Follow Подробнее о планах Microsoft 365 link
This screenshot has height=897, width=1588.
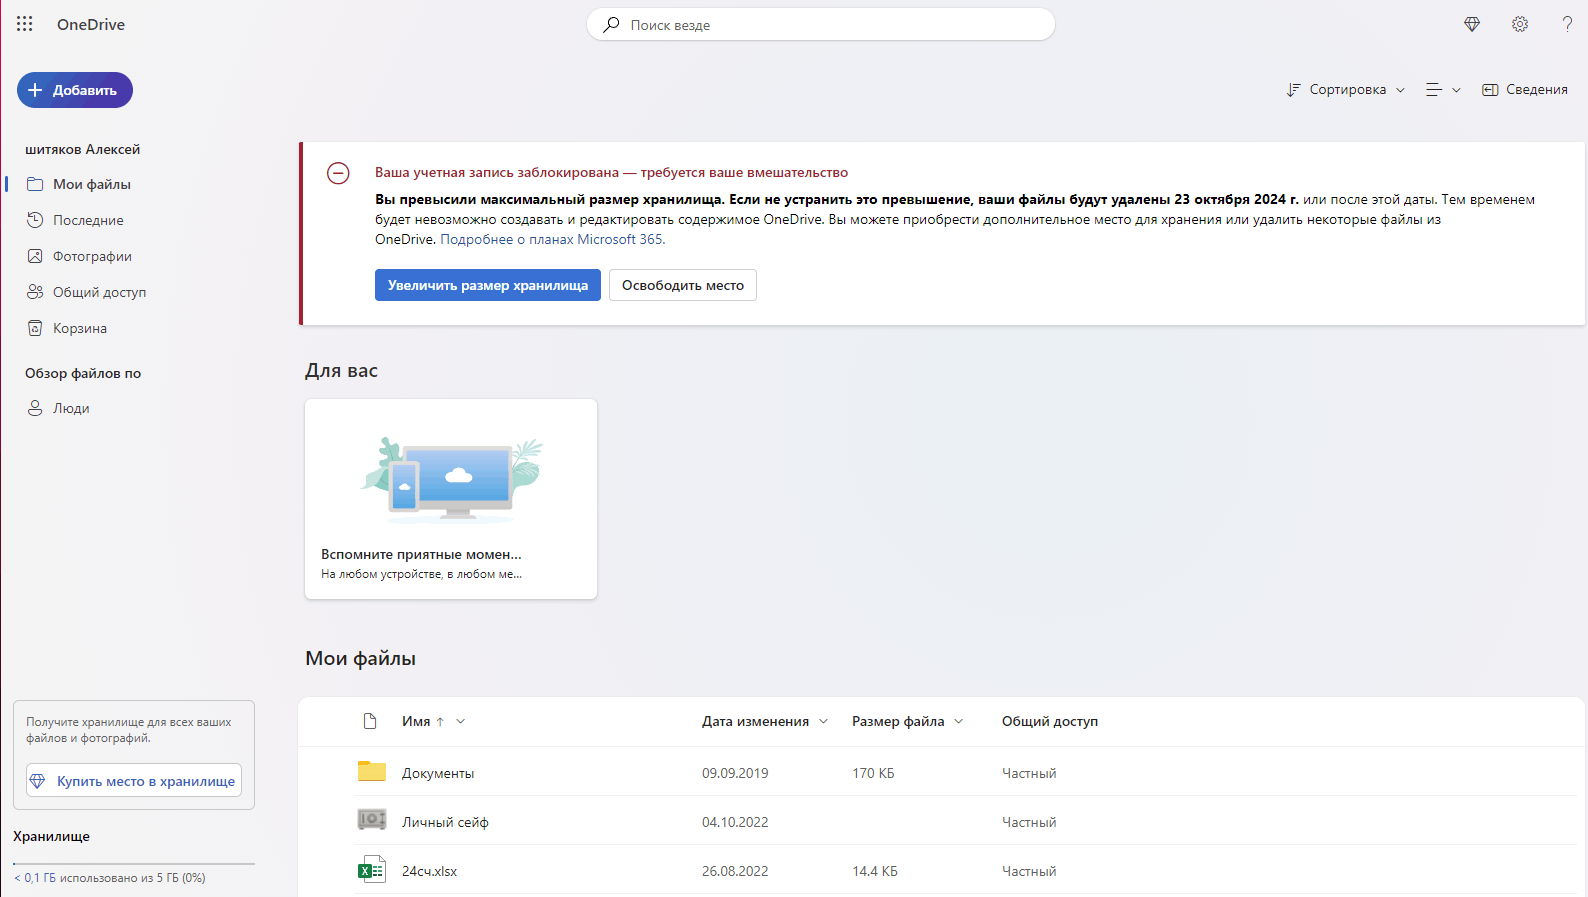pyautogui.click(x=553, y=239)
